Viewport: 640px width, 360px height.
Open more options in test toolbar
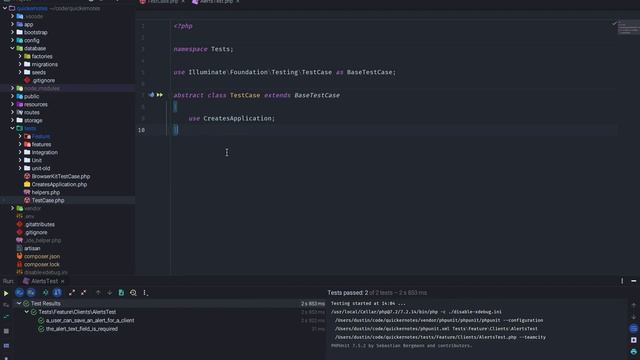click(x=146, y=293)
